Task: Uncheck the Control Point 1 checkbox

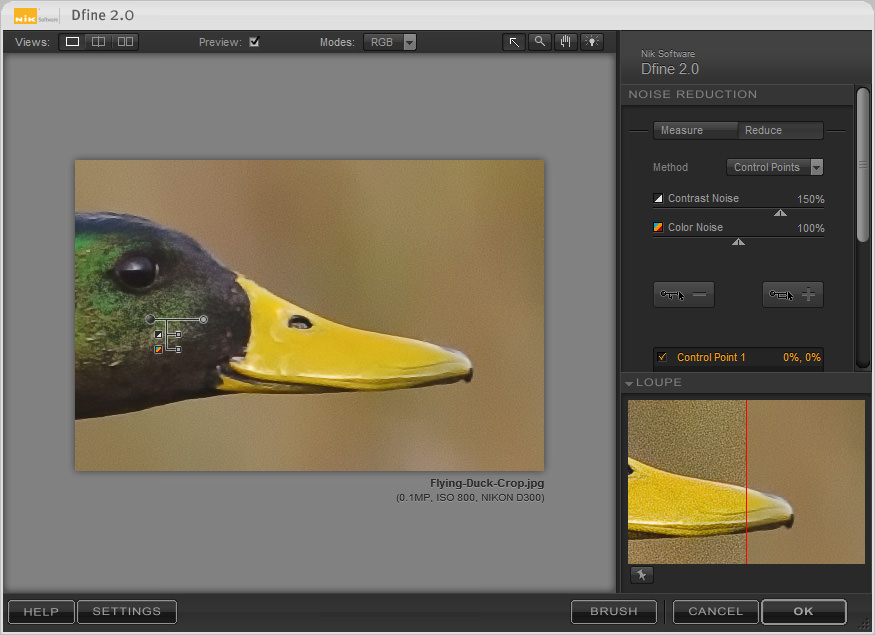Action: 662,357
